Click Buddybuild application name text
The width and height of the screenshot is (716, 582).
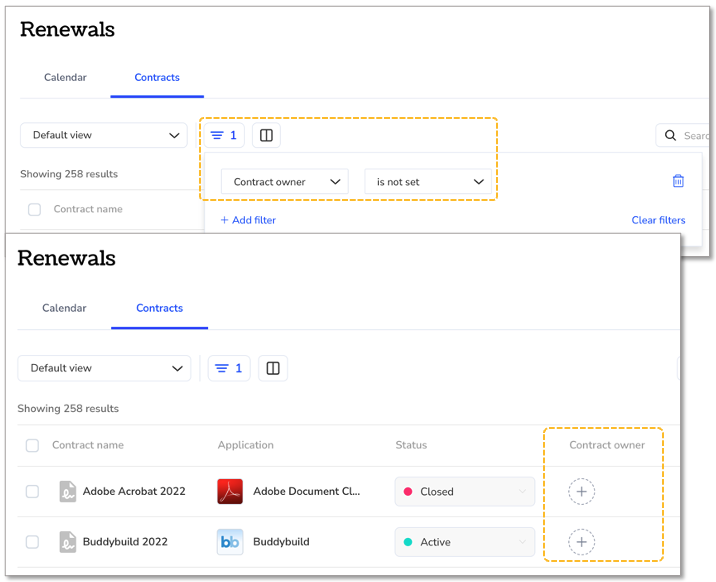point(281,542)
